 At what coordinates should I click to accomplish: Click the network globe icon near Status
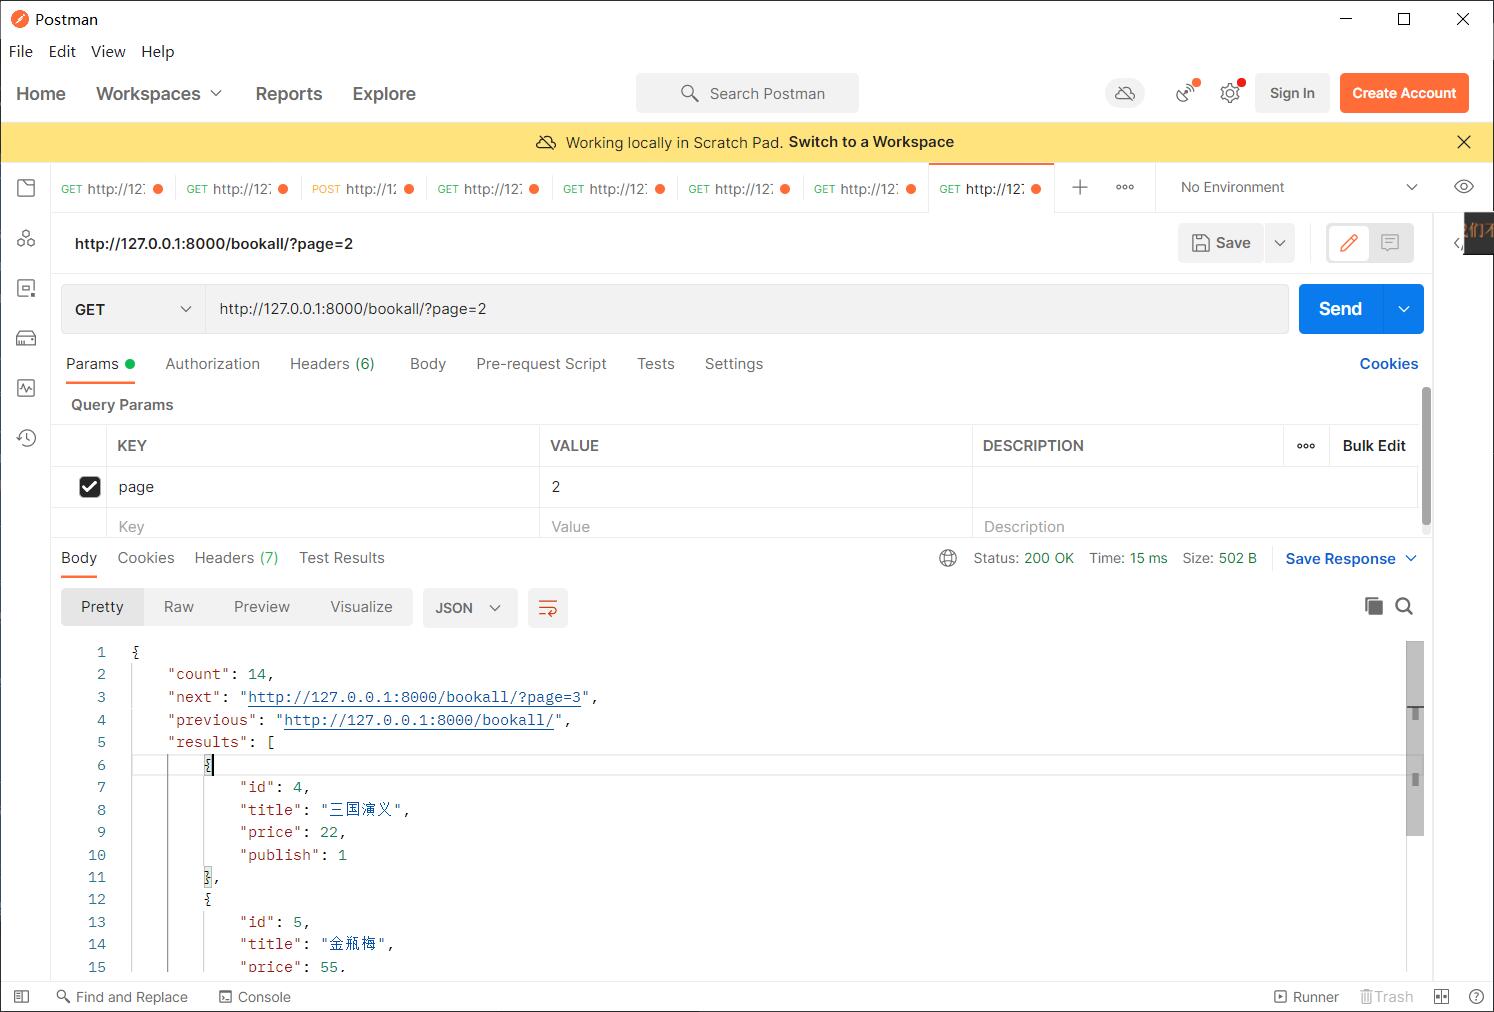(948, 558)
